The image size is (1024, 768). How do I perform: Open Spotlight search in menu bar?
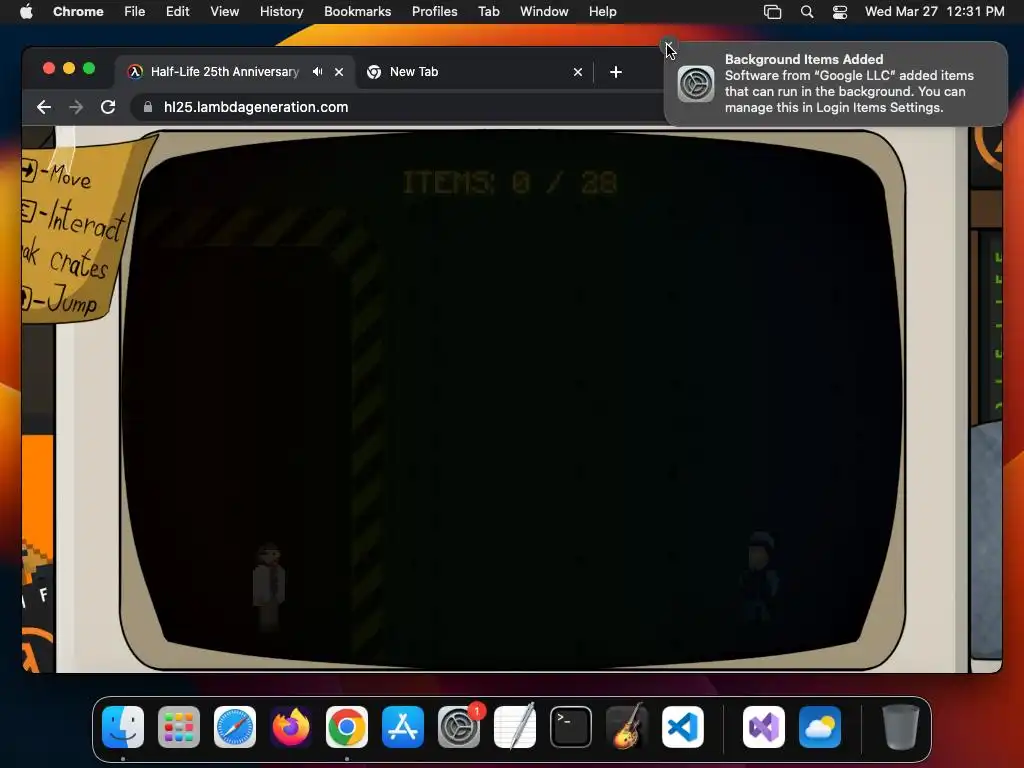coord(807,12)
